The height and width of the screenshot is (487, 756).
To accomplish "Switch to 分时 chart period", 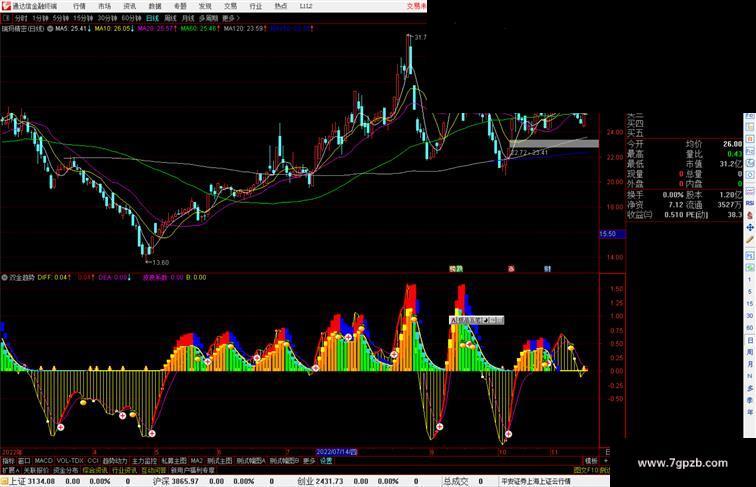I will pos(21,18).
